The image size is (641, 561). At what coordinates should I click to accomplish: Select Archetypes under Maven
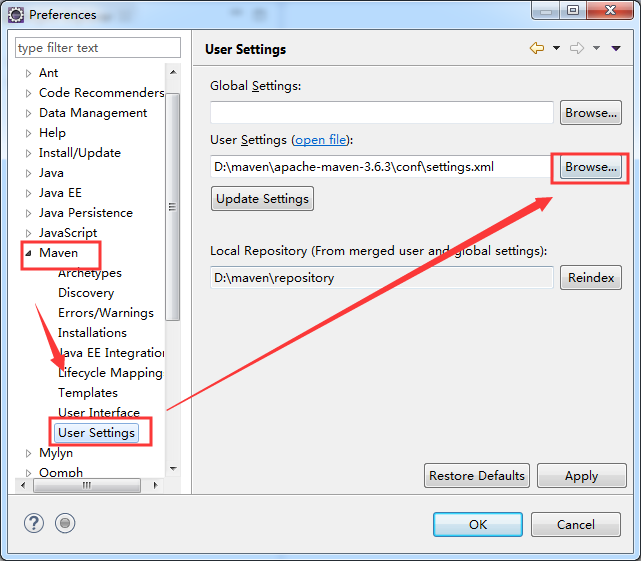(90, 273)
